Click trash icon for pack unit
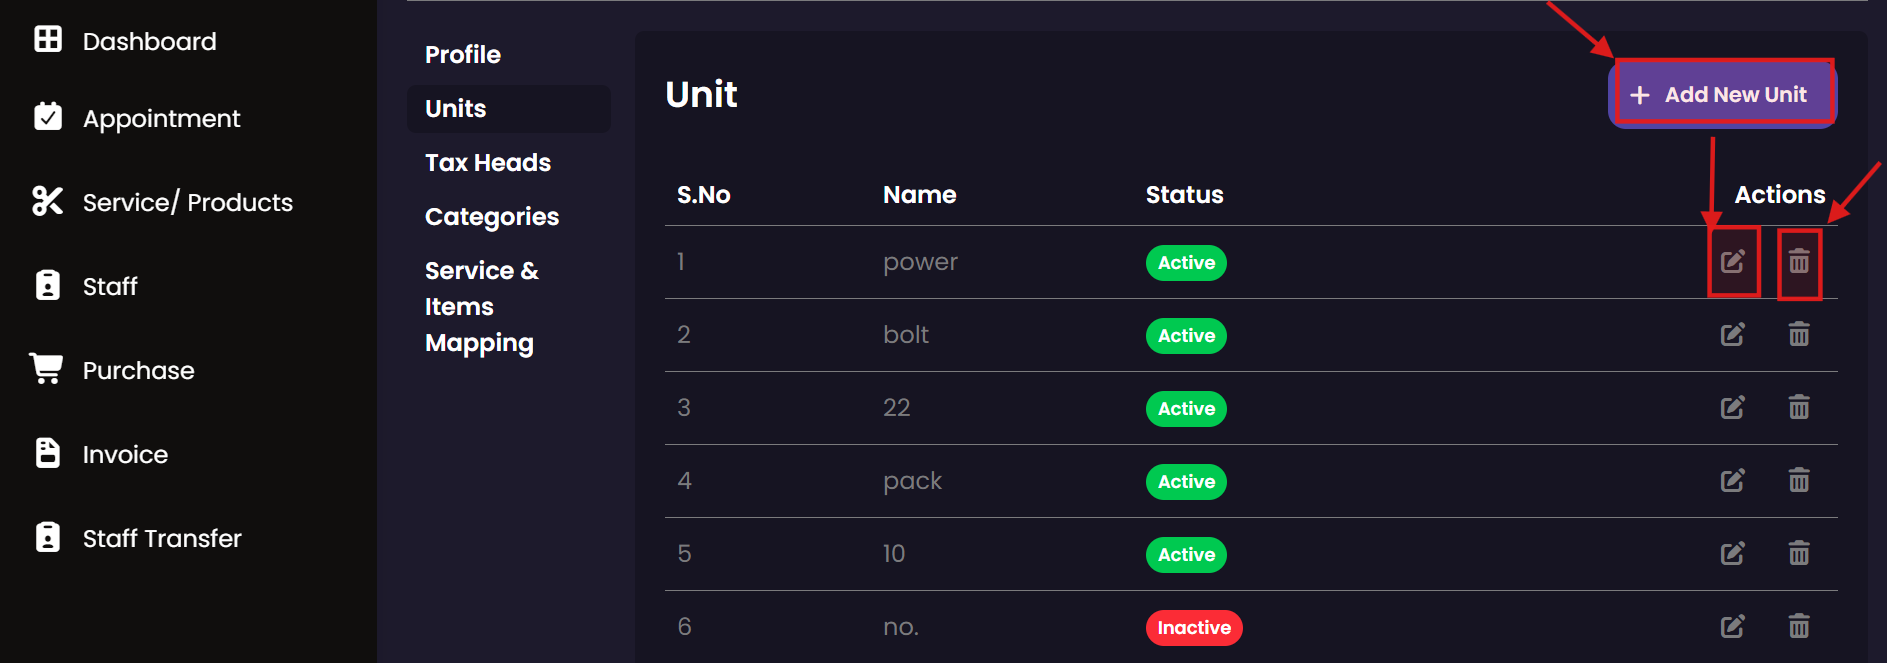Screen dimensions: 1887x663 pyautogui.click(x=1798, y=480)
